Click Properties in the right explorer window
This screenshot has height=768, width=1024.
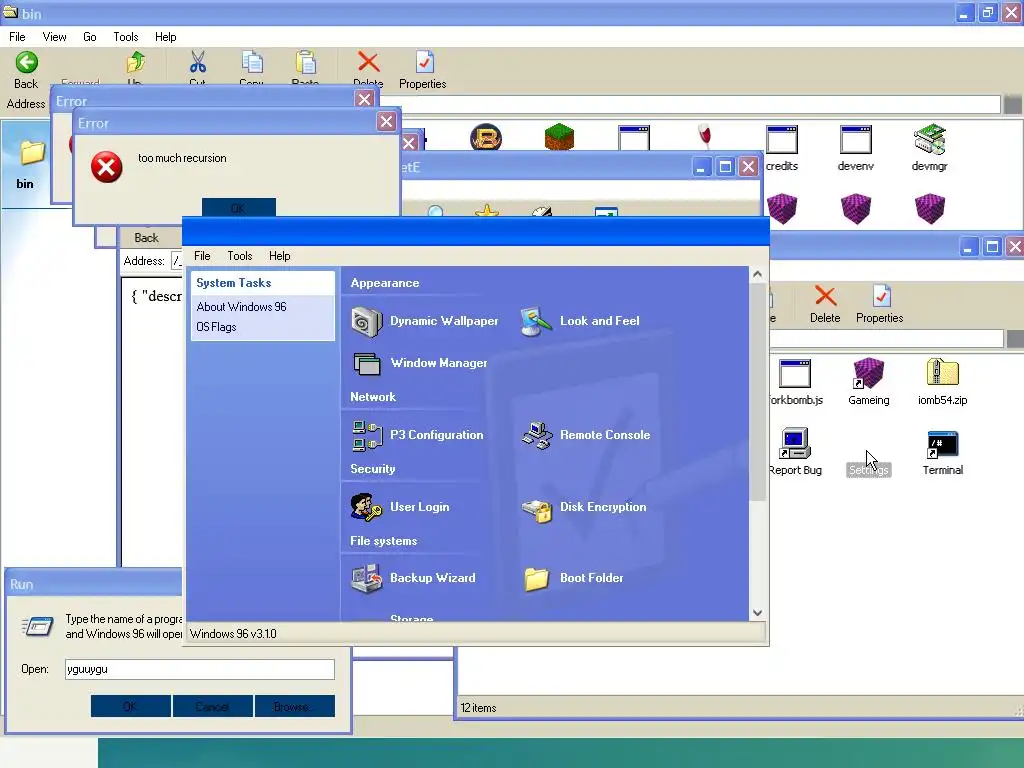tap(880, 304)
